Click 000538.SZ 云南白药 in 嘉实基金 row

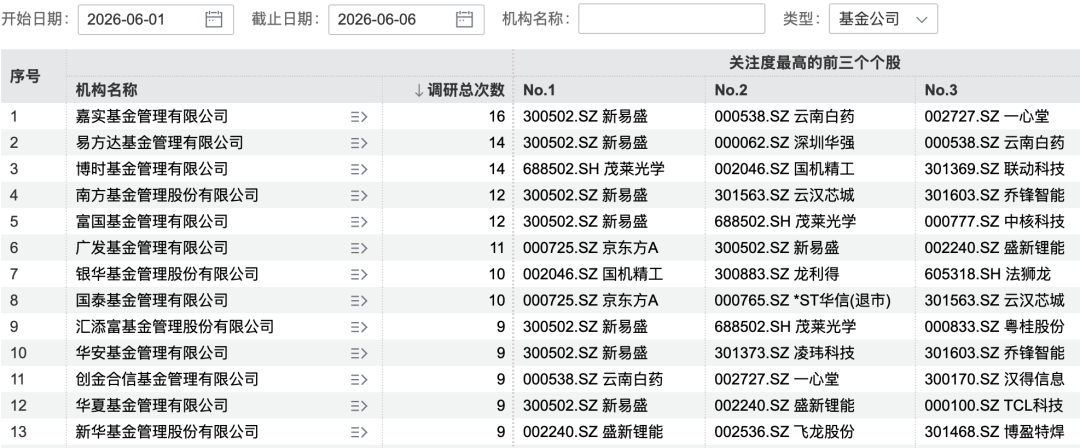click(x=785, y=116)
